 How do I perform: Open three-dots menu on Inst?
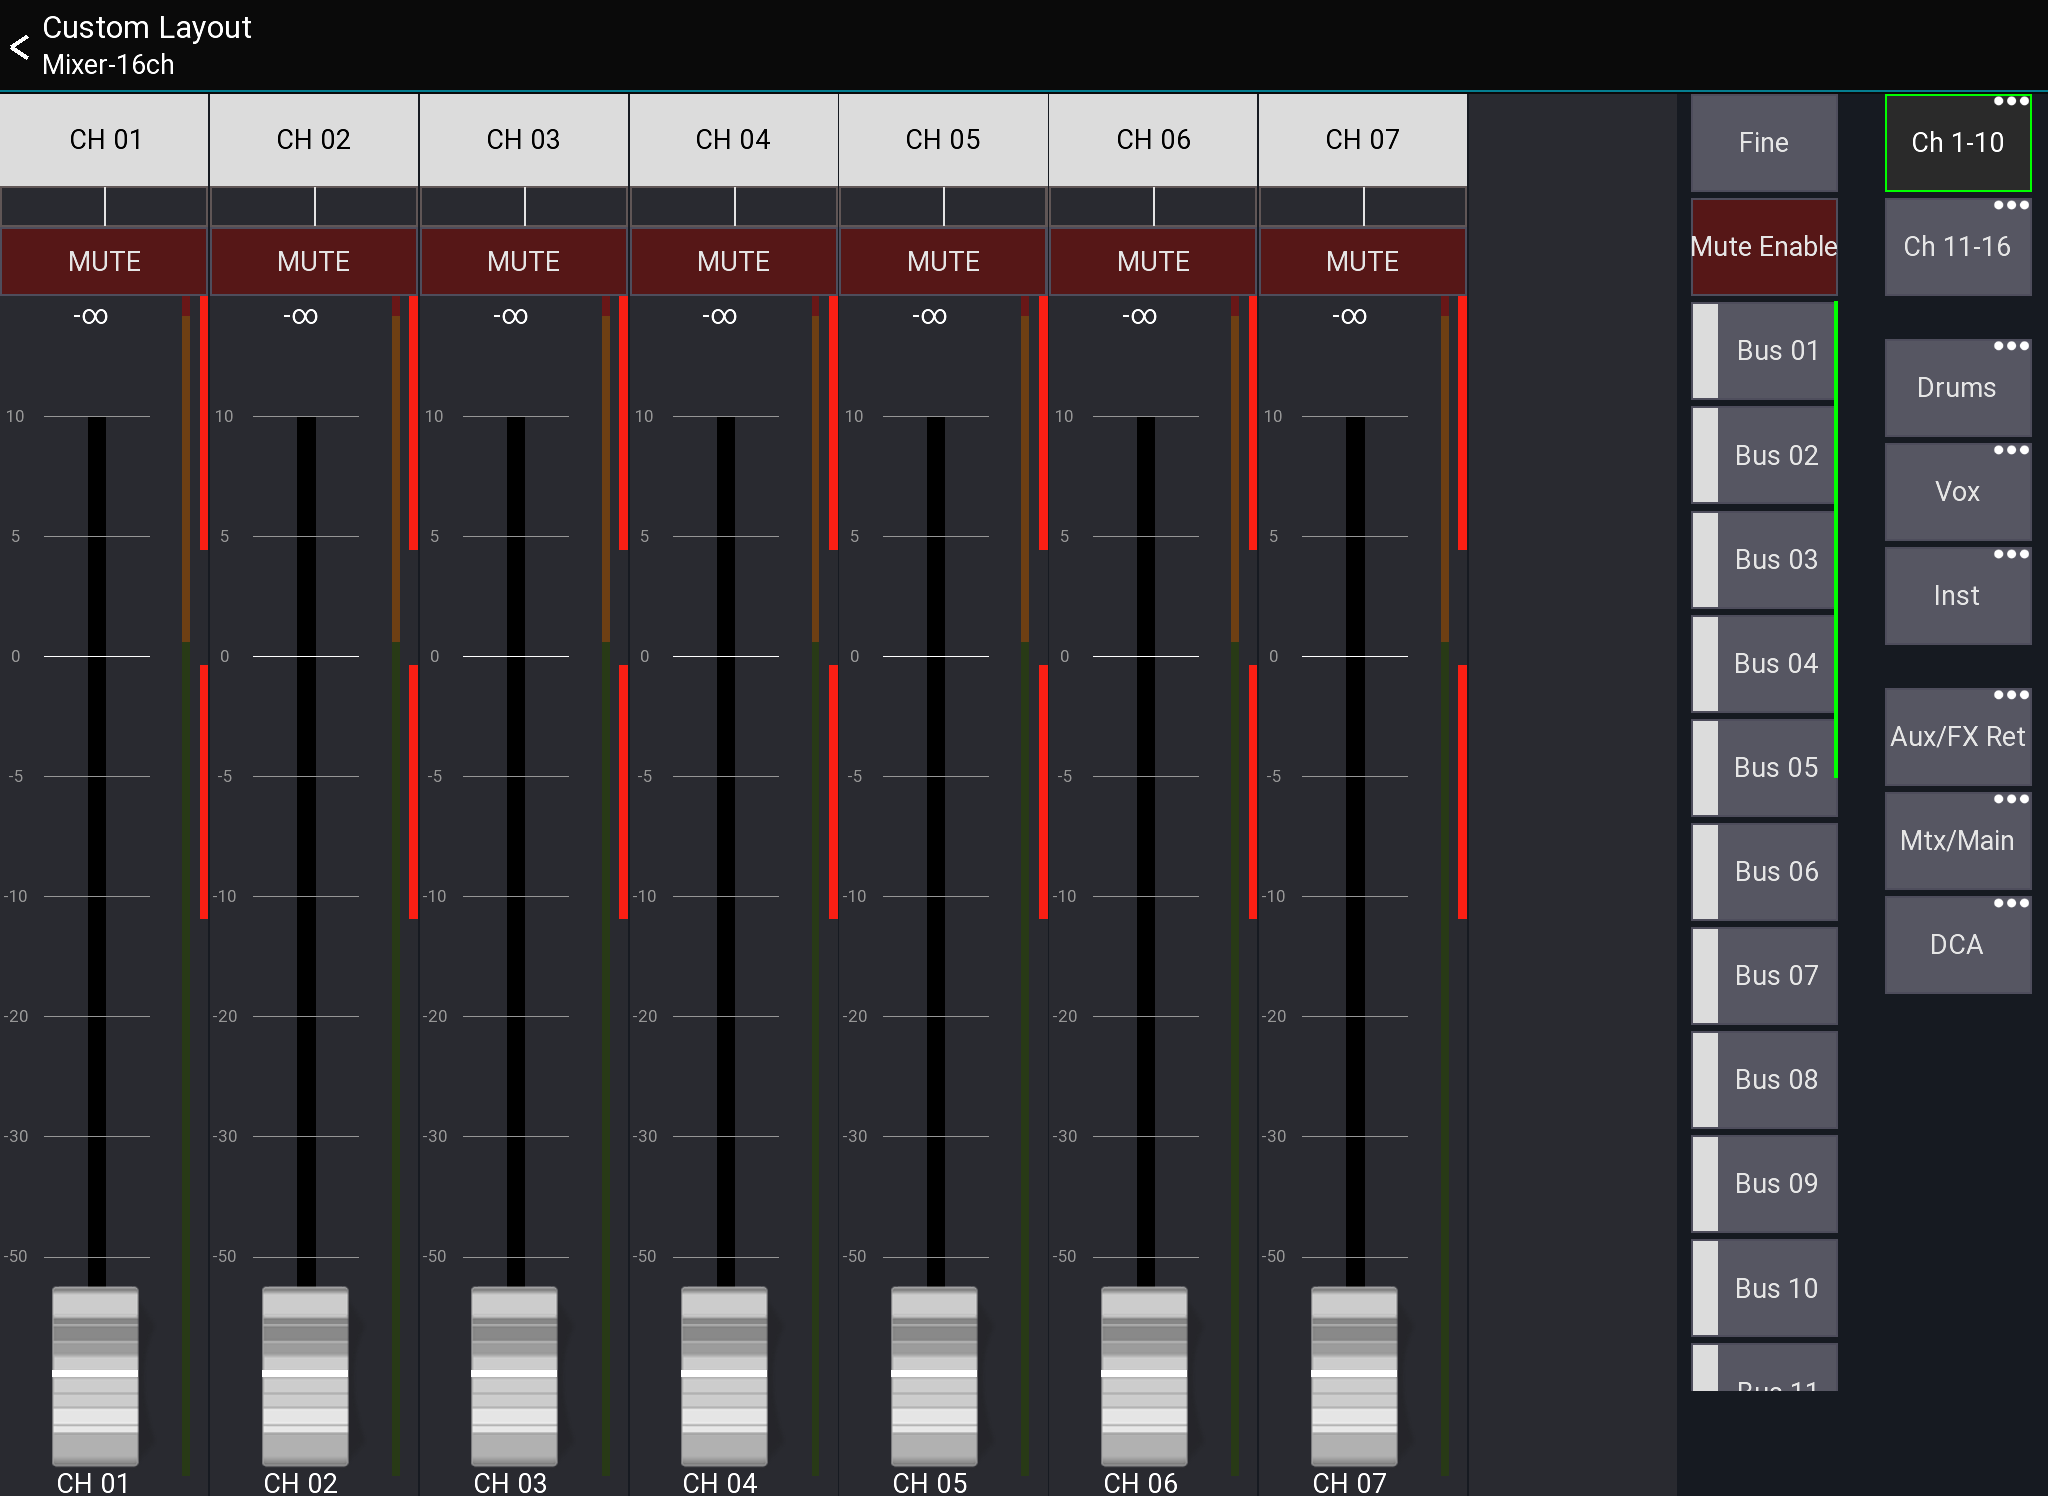(x=2010, y=554)
